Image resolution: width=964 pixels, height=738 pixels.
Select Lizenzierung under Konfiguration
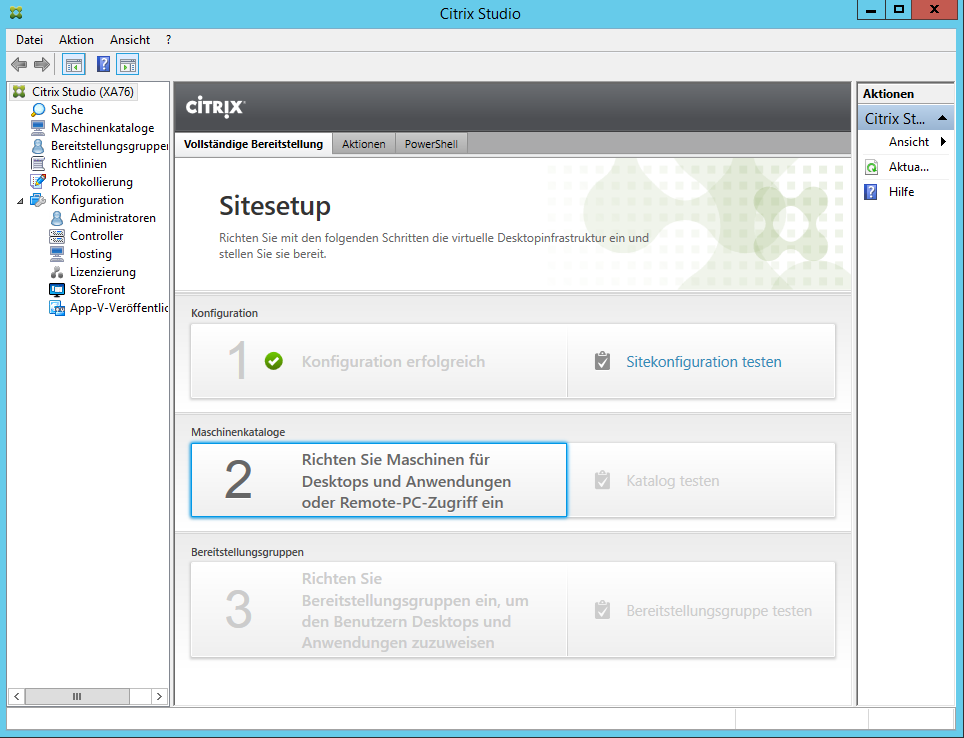click(103, 272)
